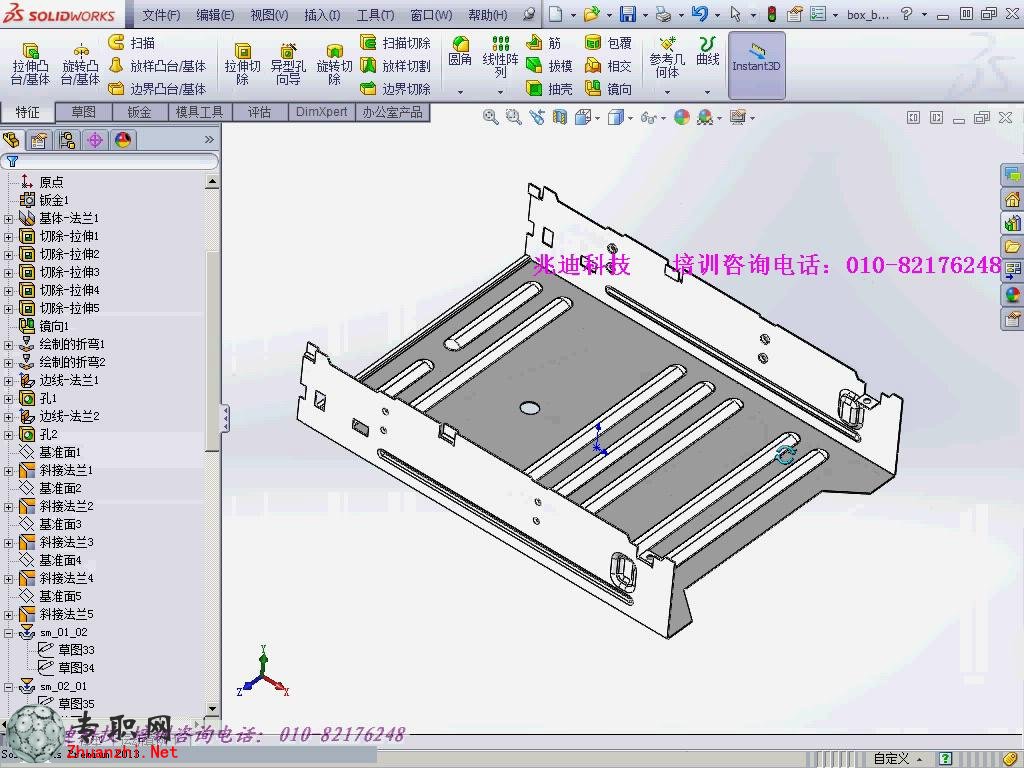Viewport: 1024px width, 768px height.
Task: Open the Display Style dropdown arrow
Action: click(630, 118)
